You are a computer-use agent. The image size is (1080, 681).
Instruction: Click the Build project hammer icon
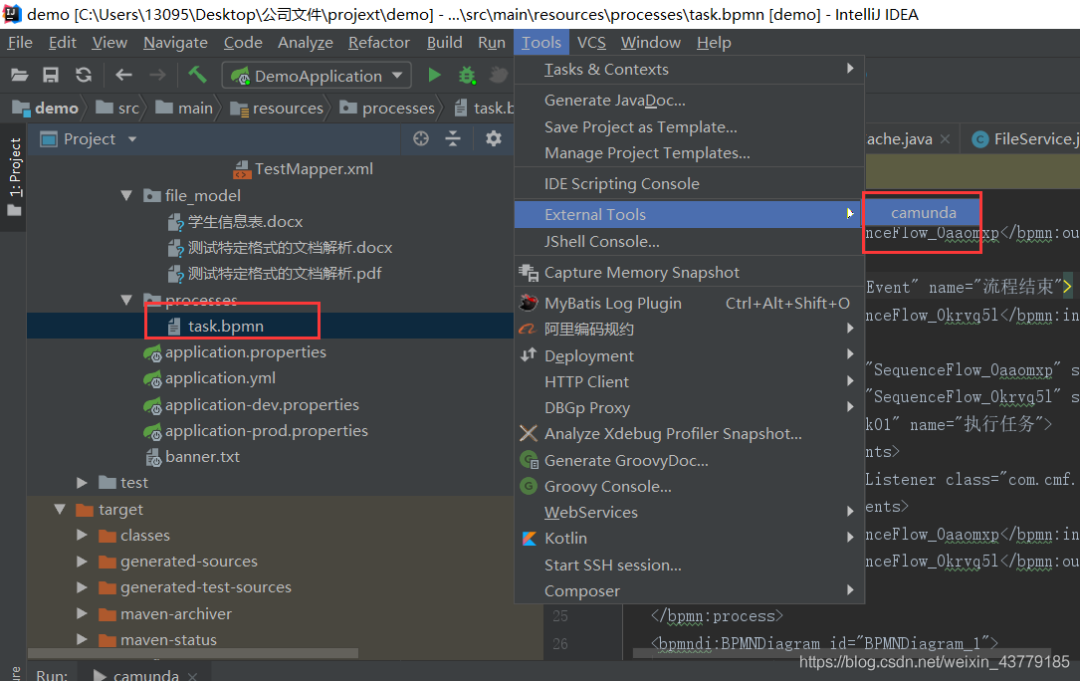click(198, 74)
